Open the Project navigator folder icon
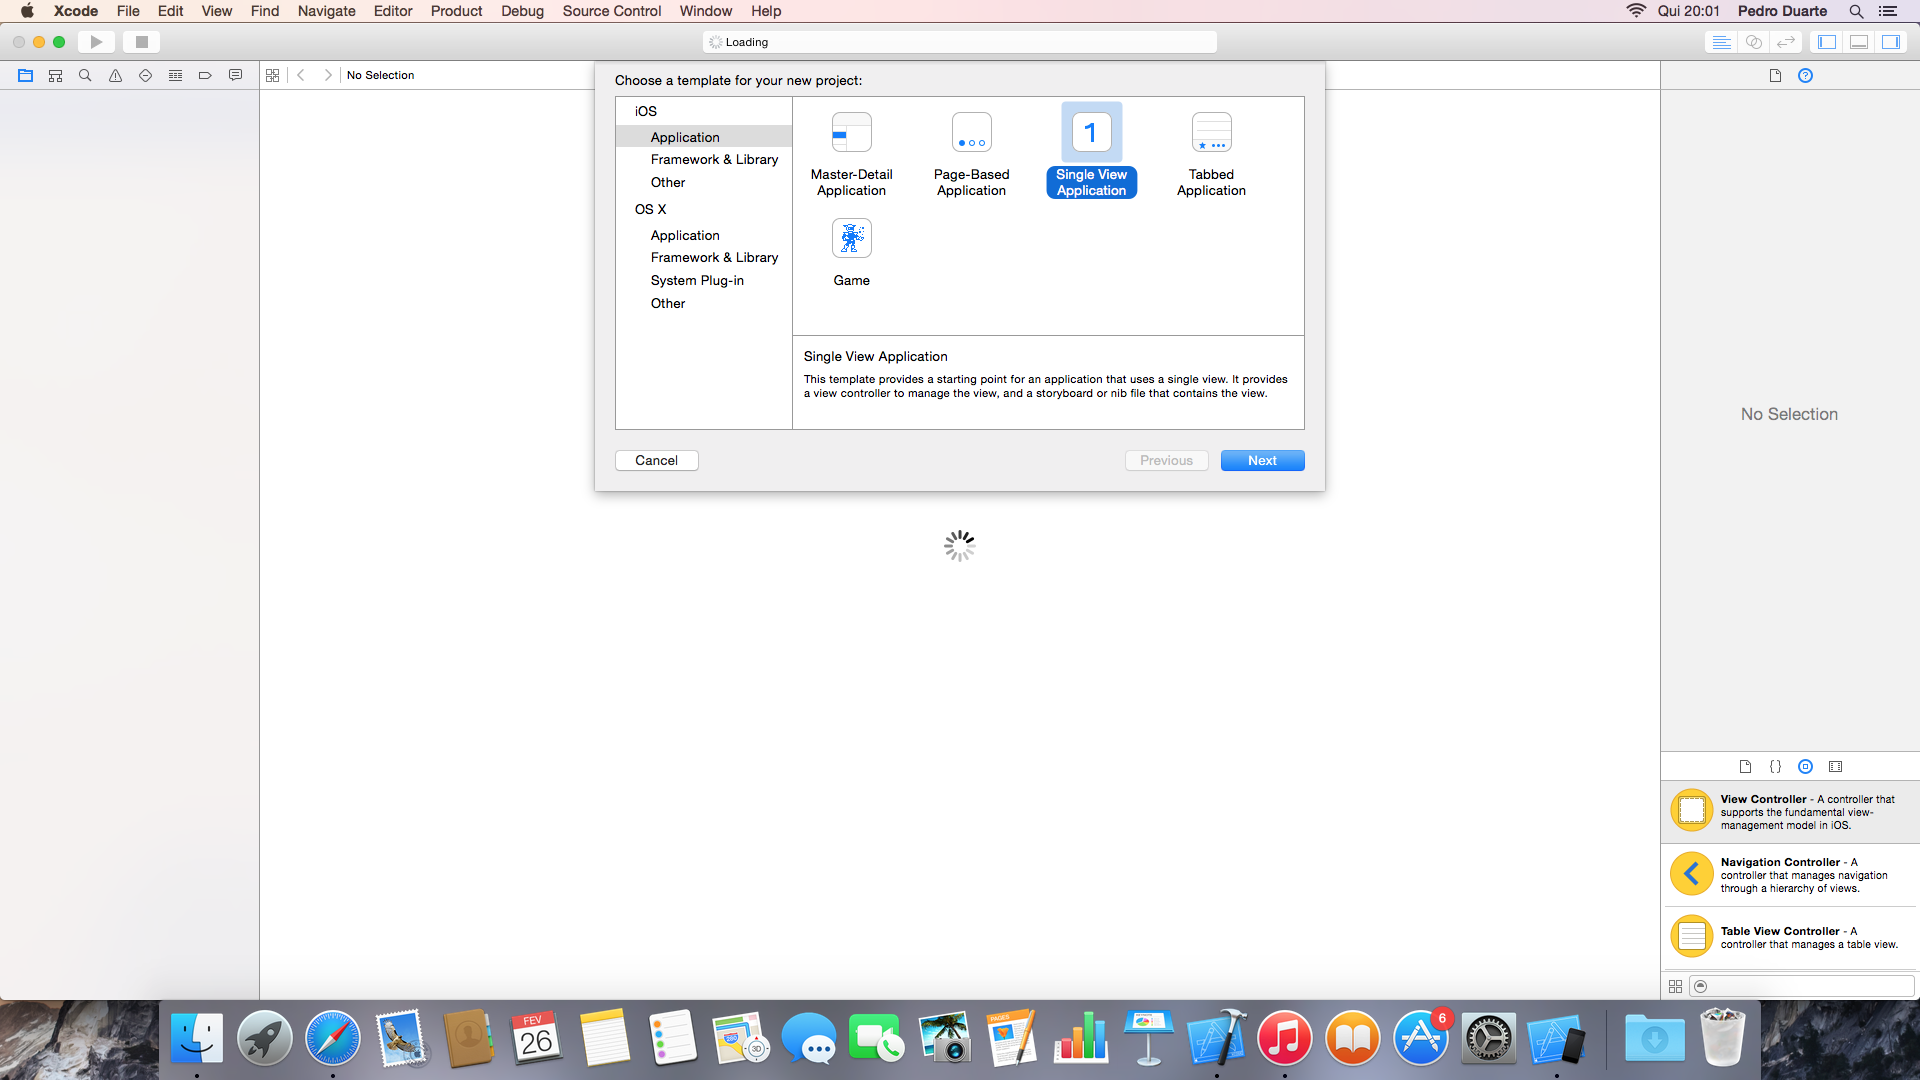The height and width of the screenshot is (1080, 1920). [x=26, y=75]
